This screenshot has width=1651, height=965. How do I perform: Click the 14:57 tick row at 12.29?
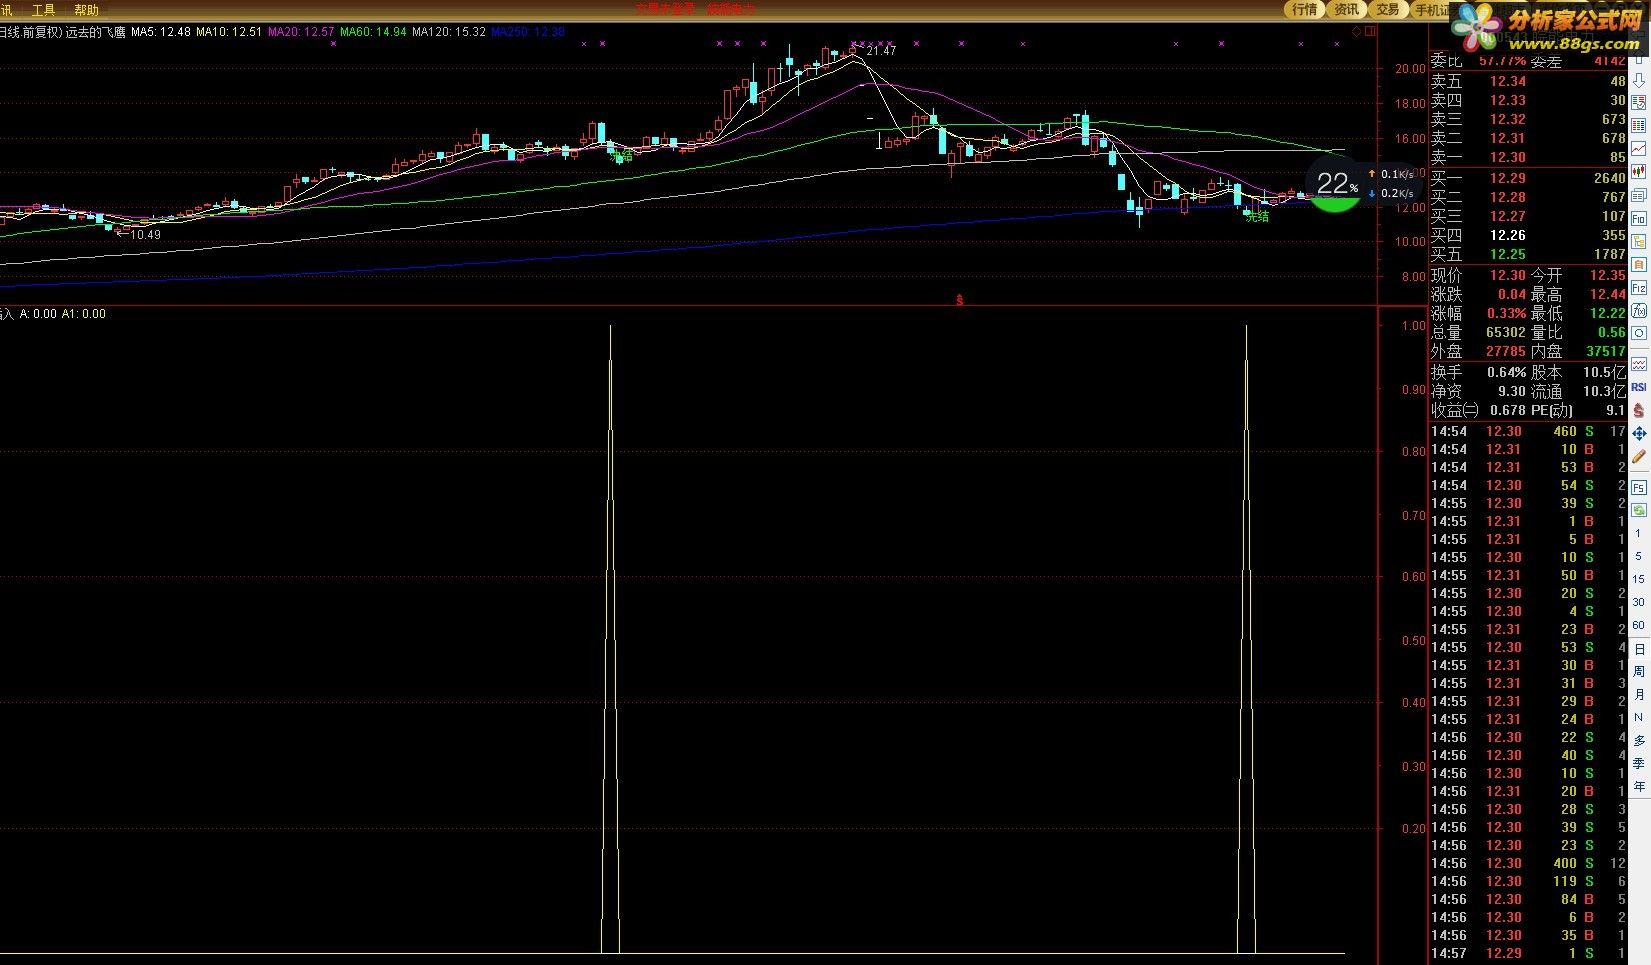point(1528,954)
